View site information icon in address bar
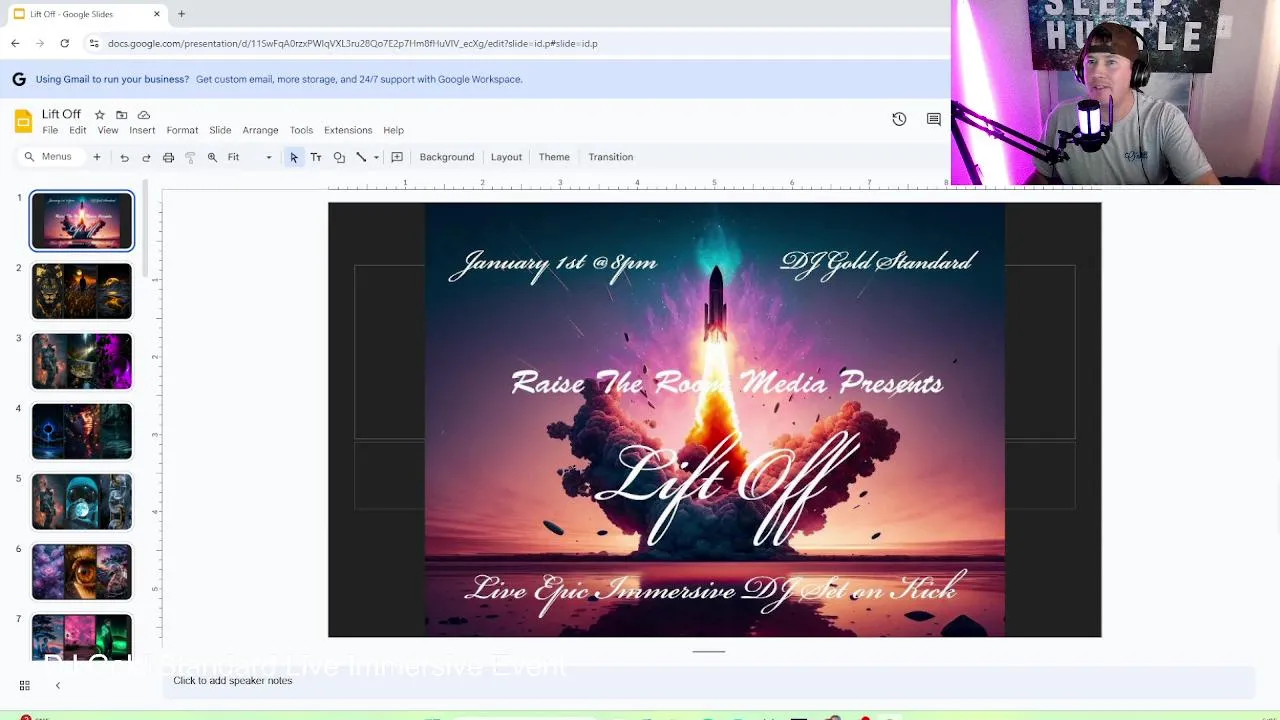 pos(94,43)
